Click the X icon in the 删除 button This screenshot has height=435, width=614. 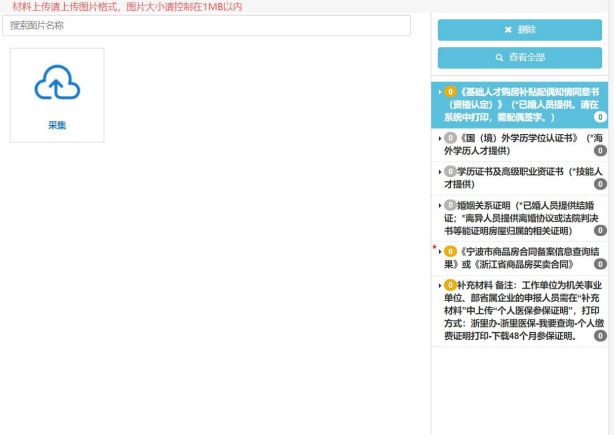pos(508,30)
